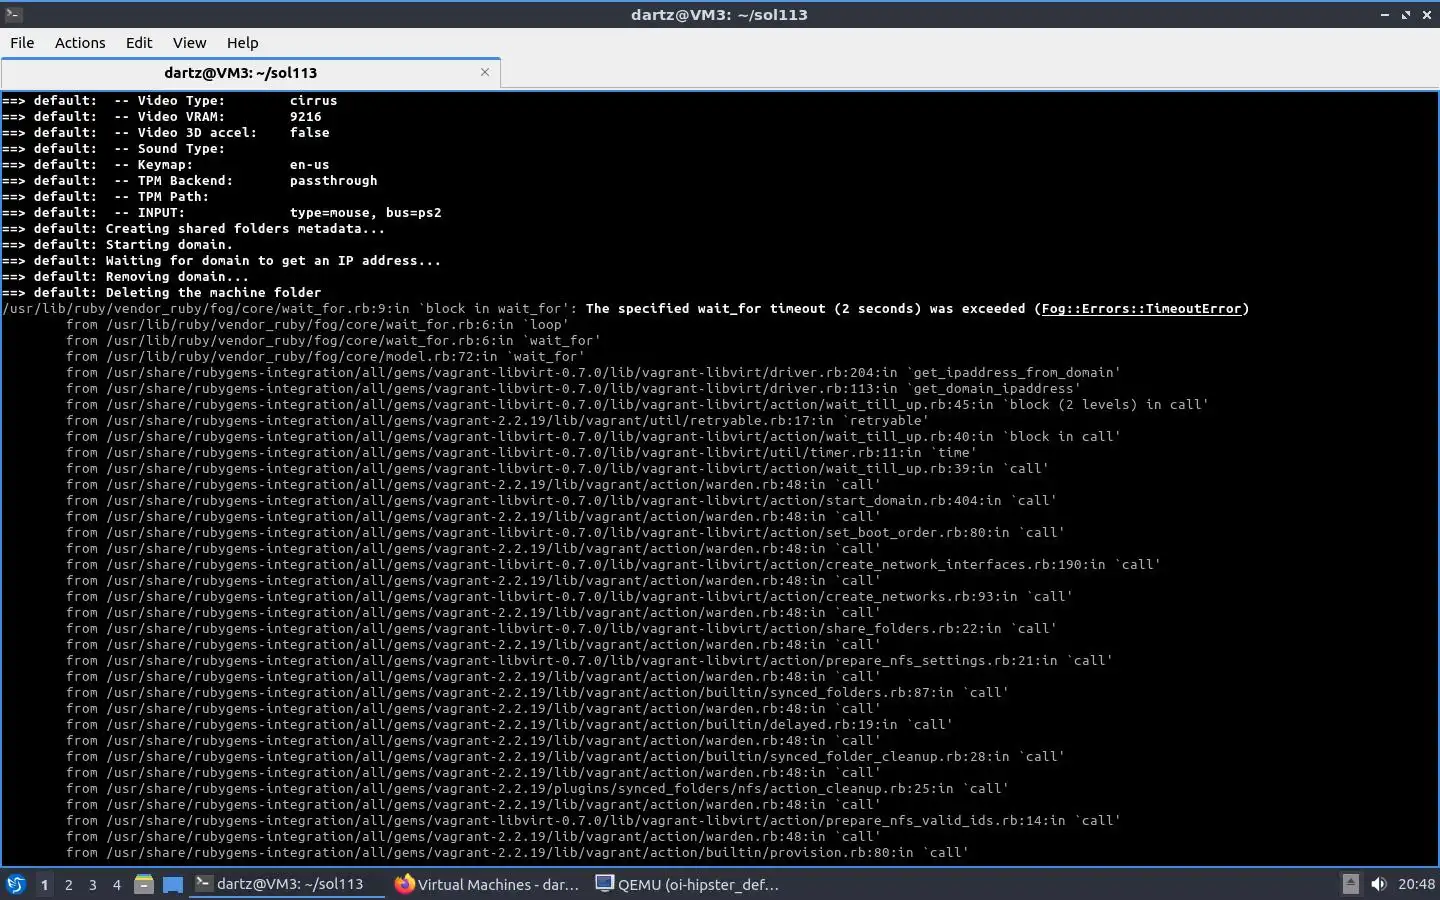Switch to workspace 1
Viewport: 1440px width, 900px height.
pyautogui.click(x=44, y=884)
